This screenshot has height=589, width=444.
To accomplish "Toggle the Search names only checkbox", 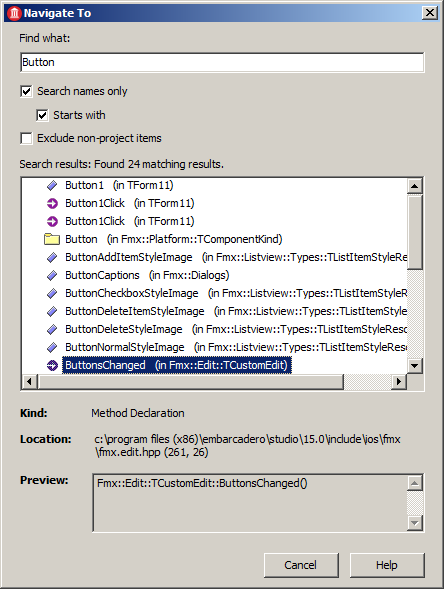I will coord(26,91).
